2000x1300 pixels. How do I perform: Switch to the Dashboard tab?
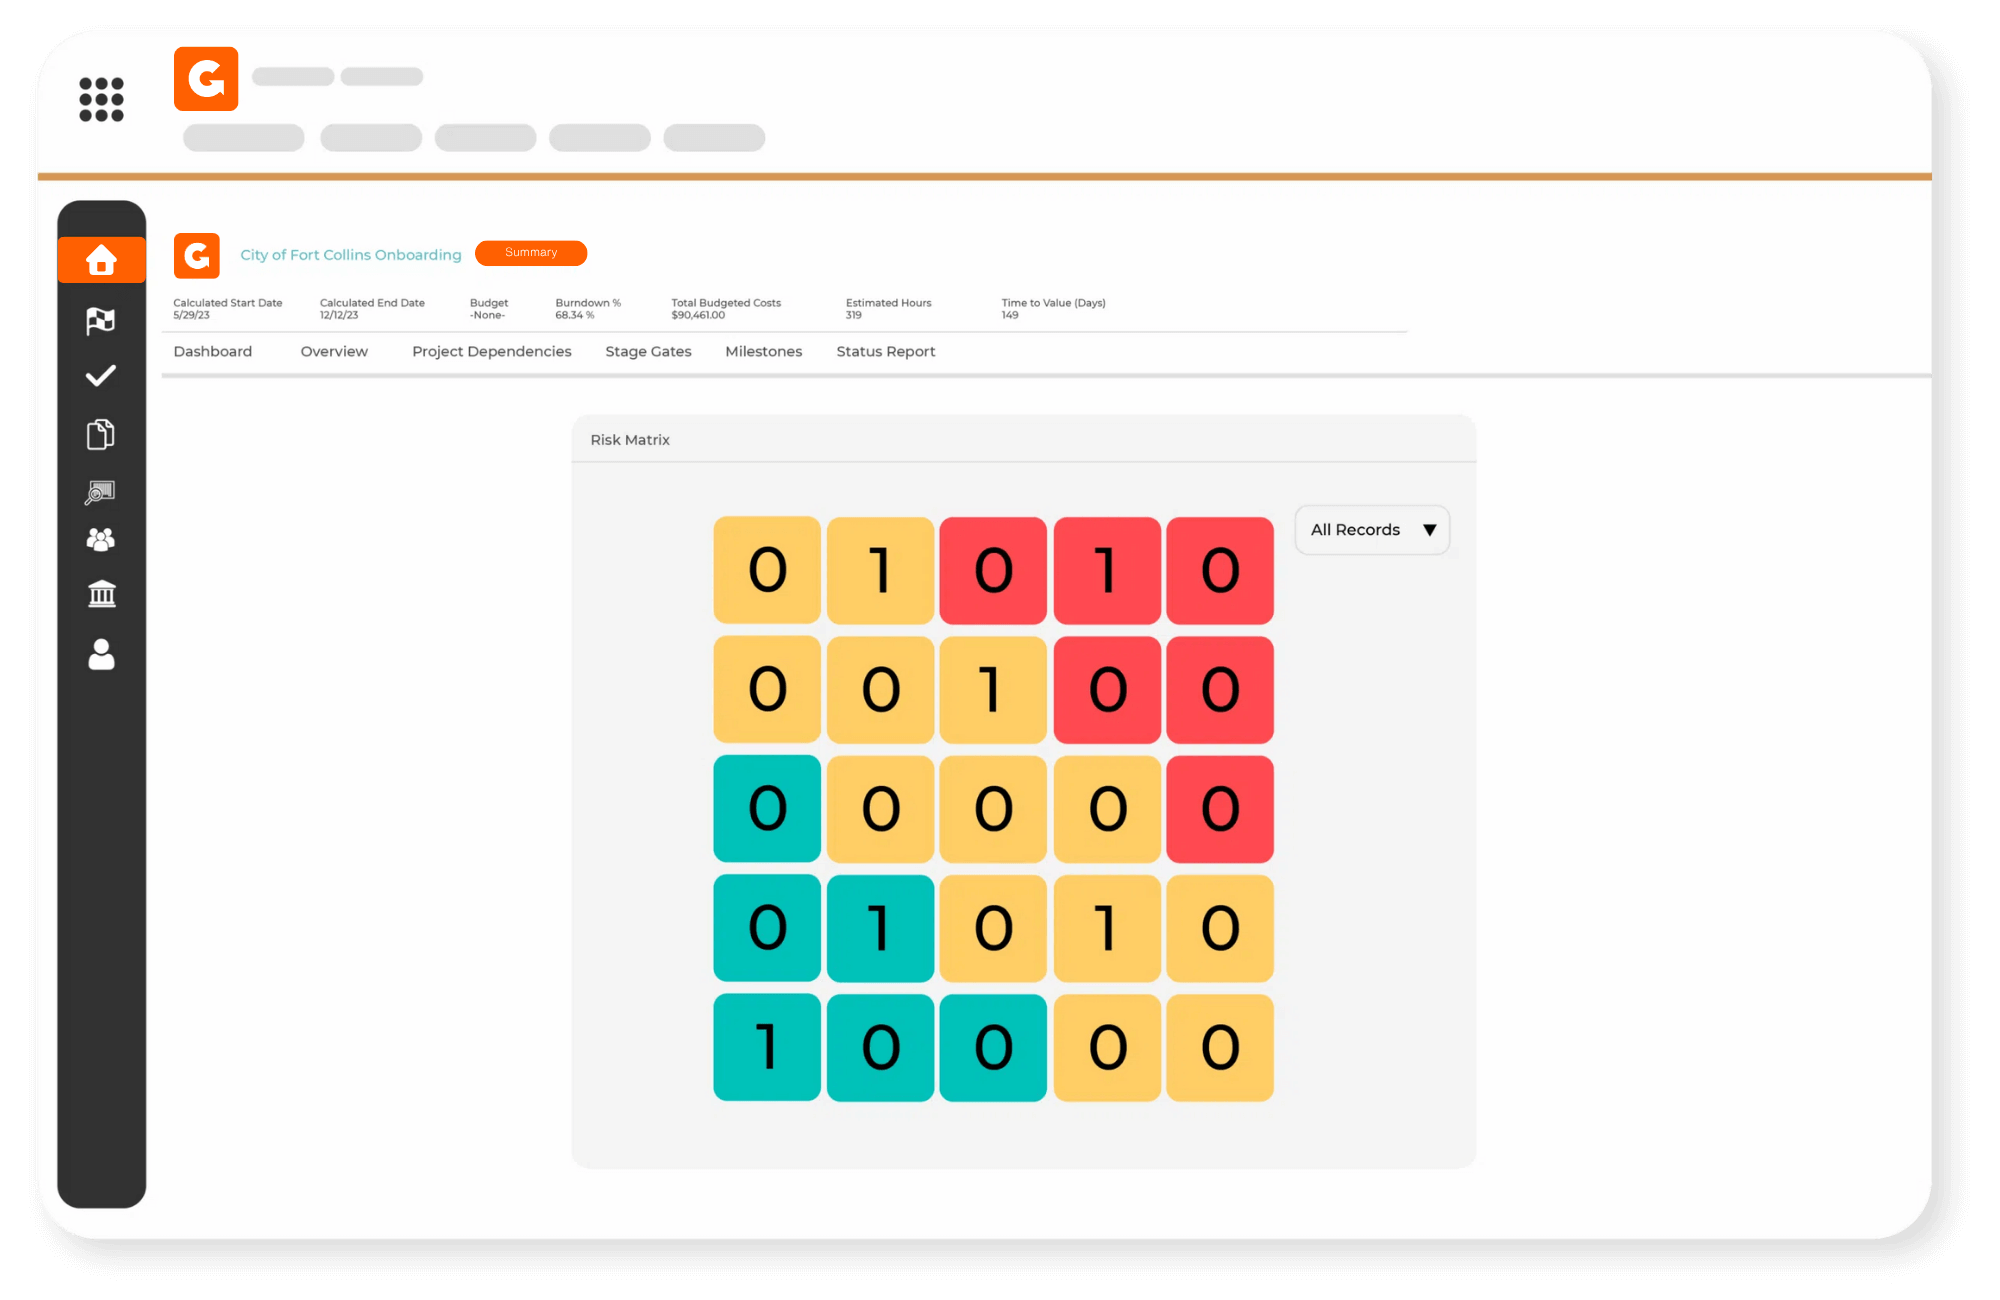point(213,352)
